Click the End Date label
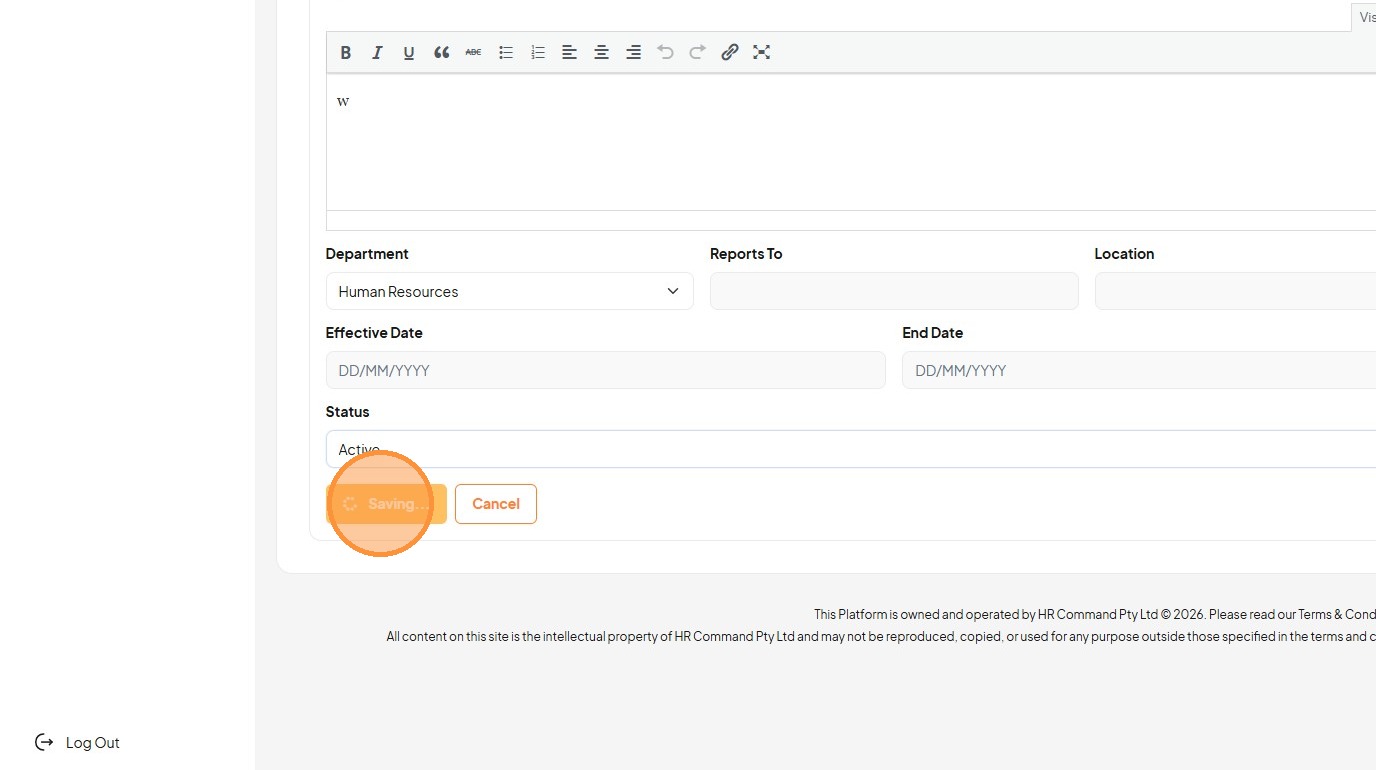The width and height of the screenshot is (1376, 770). tap(933, 333)
